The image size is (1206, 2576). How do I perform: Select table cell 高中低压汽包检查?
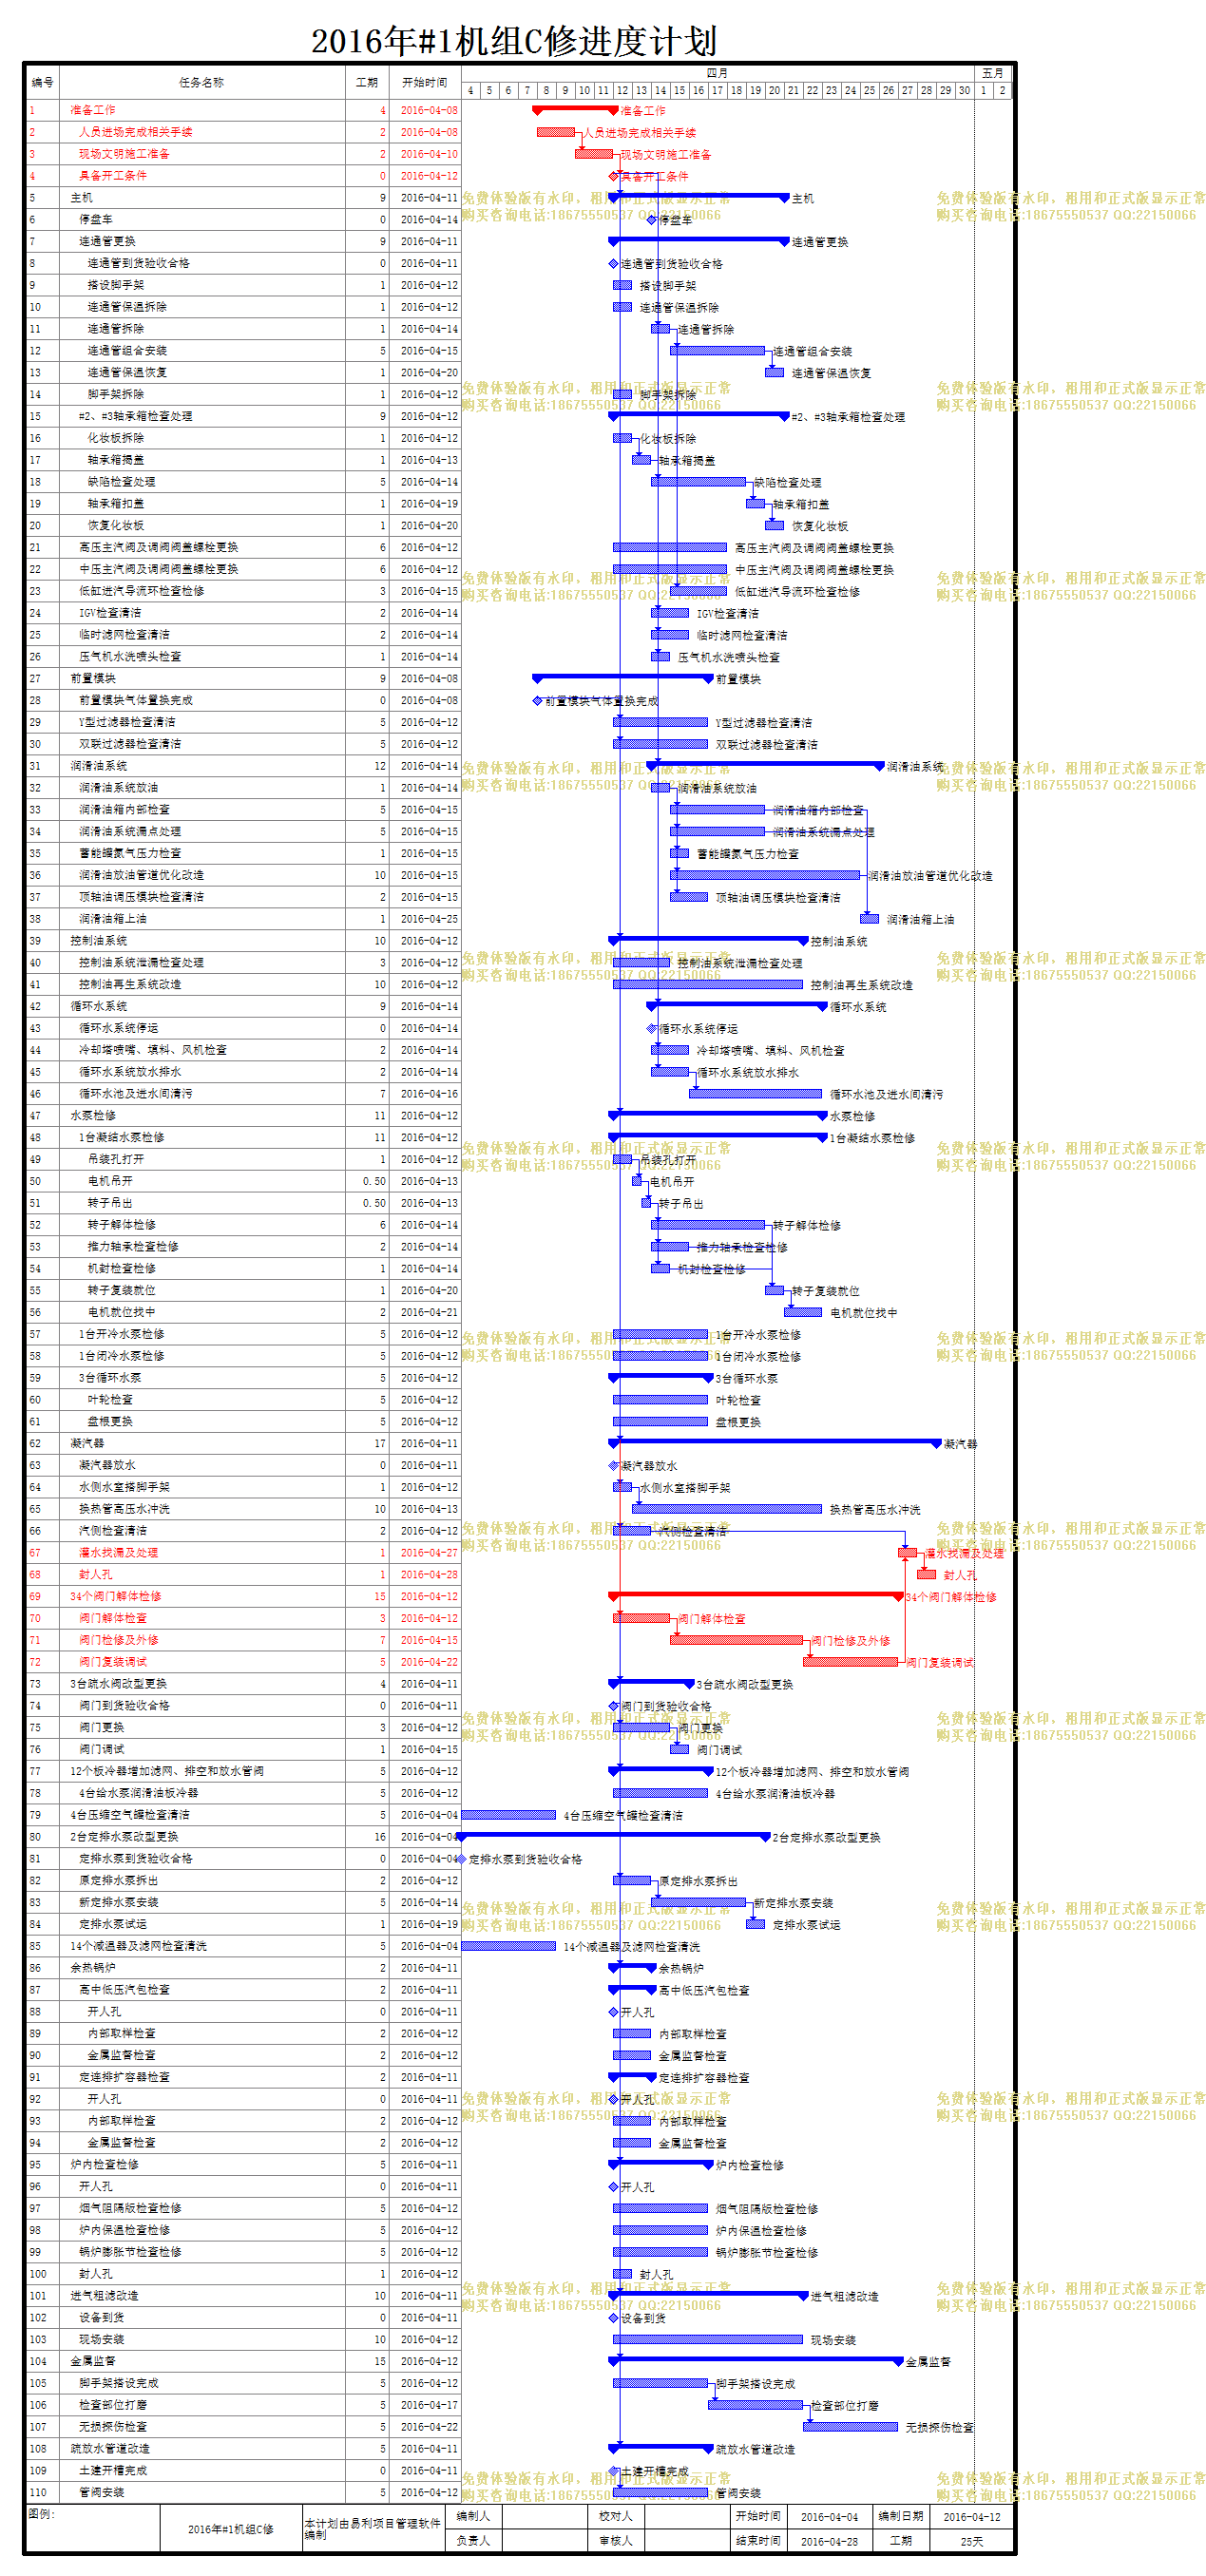[x=124, y=1990]
